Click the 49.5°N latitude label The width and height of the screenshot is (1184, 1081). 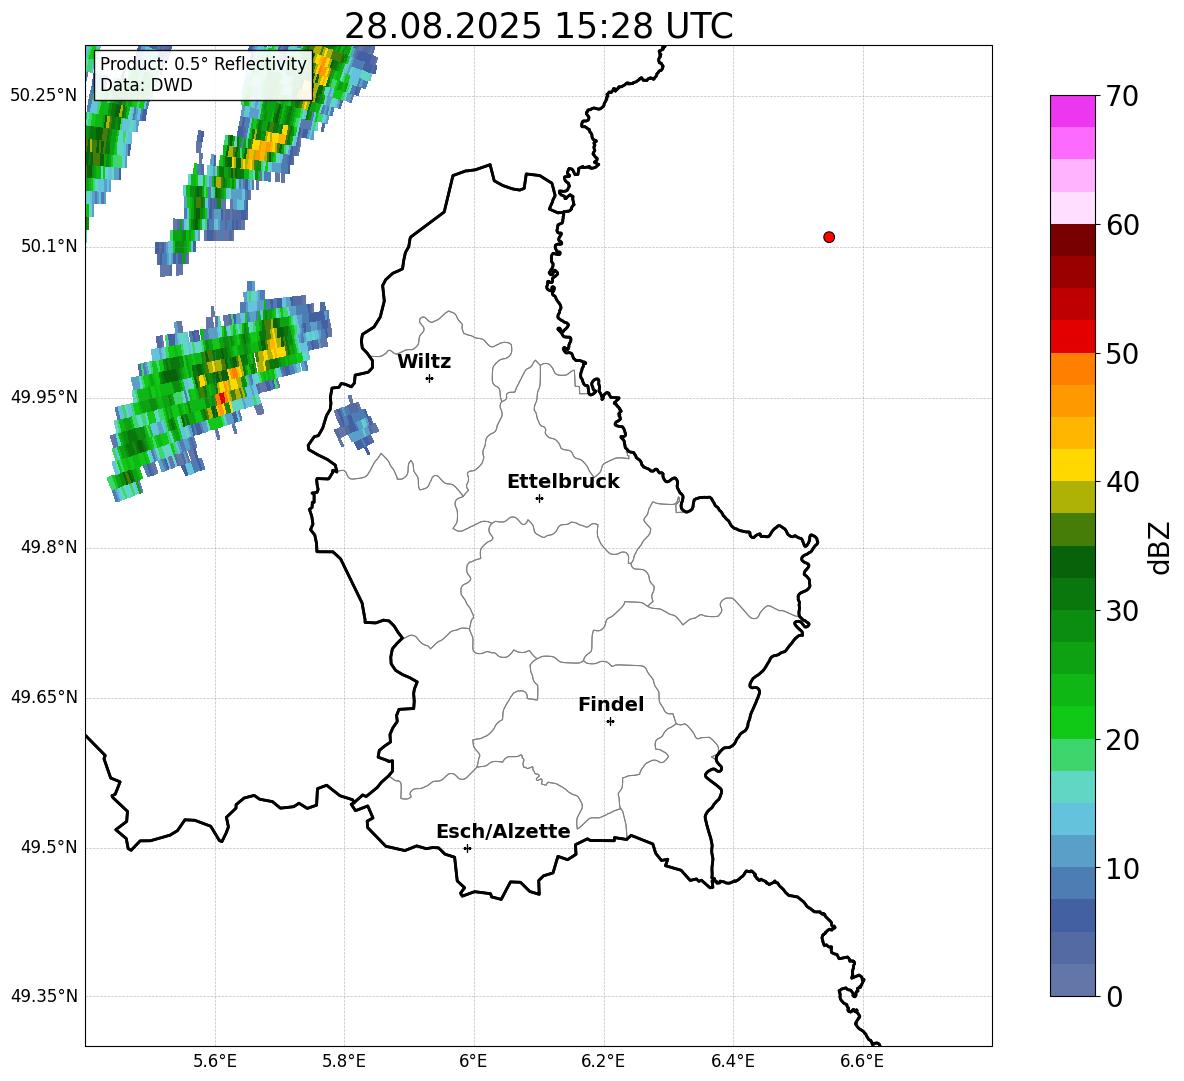point(49,847)
